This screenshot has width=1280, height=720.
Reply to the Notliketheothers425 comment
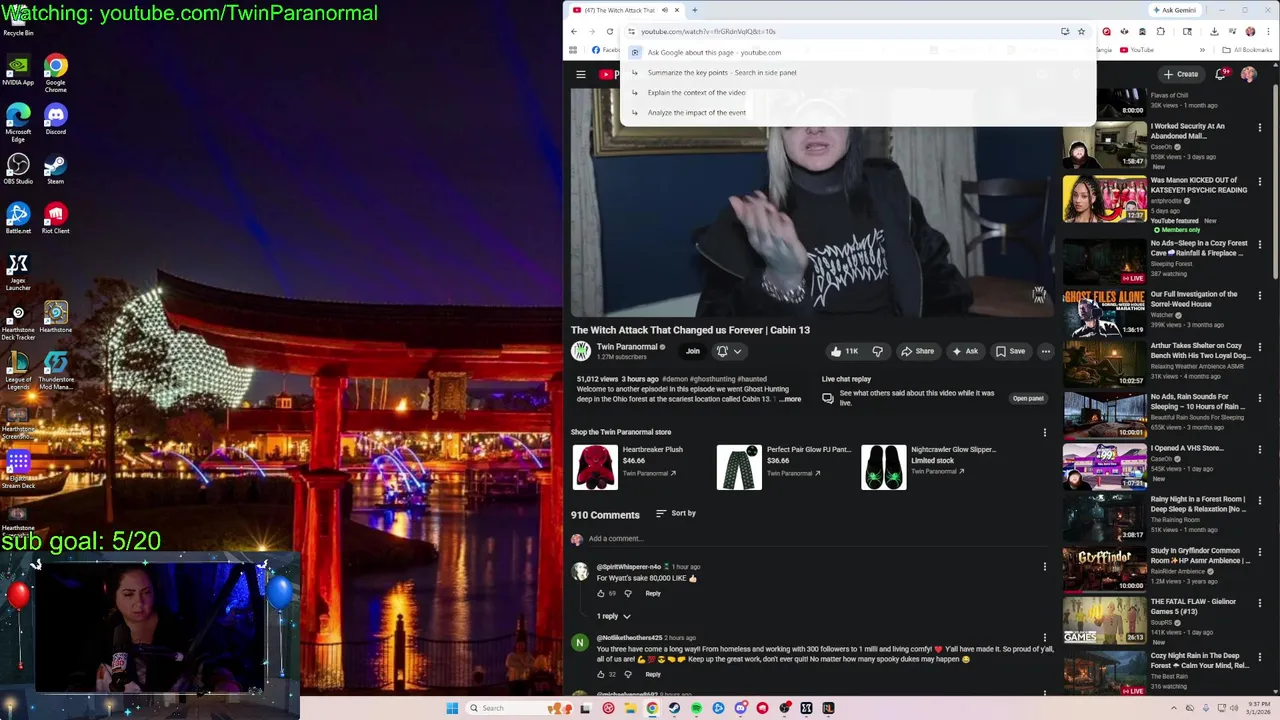point(653,674)
